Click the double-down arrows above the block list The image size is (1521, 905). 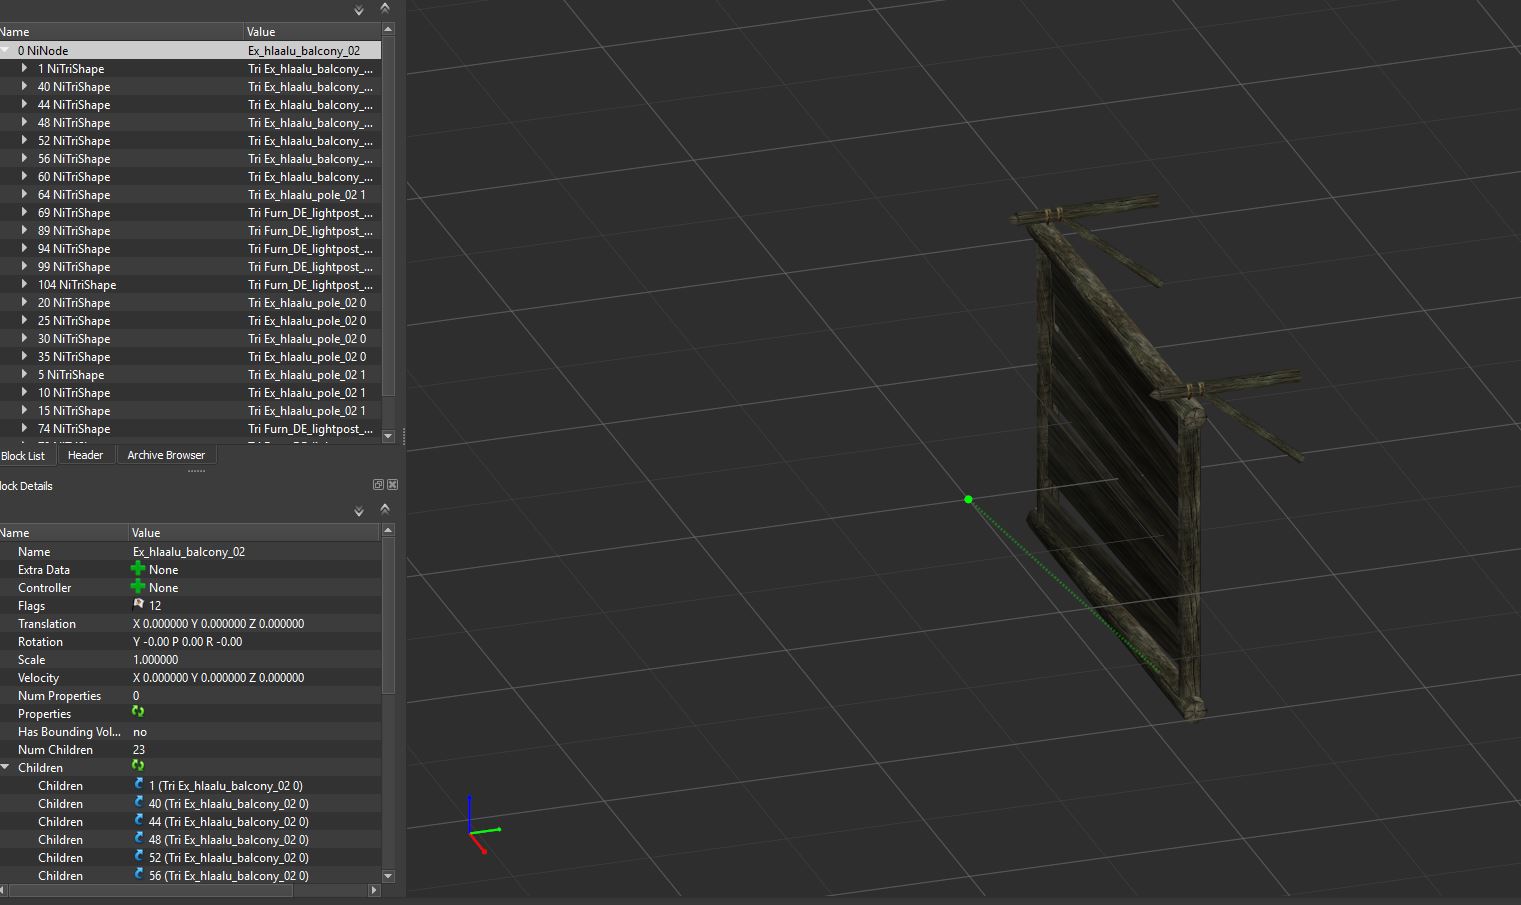[359, 11]
